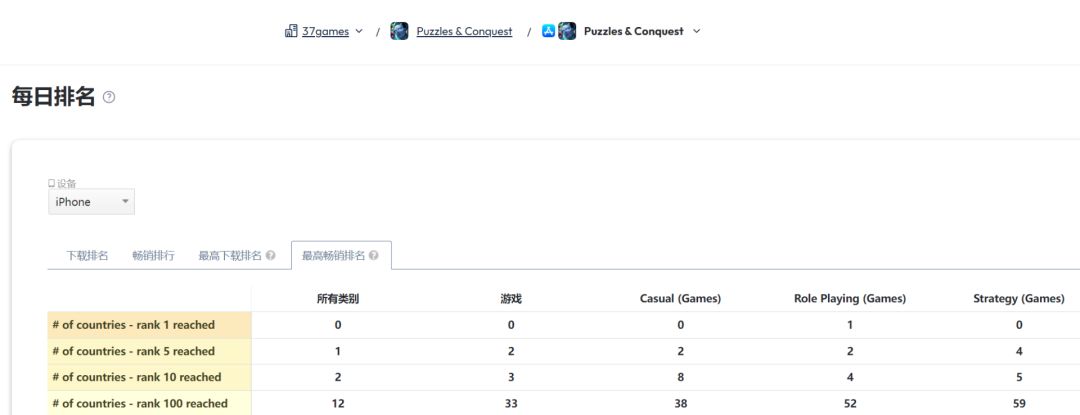1080x415 pixels.
Task: Click the help icon beside 每日排名 heading
Action: 109,97
